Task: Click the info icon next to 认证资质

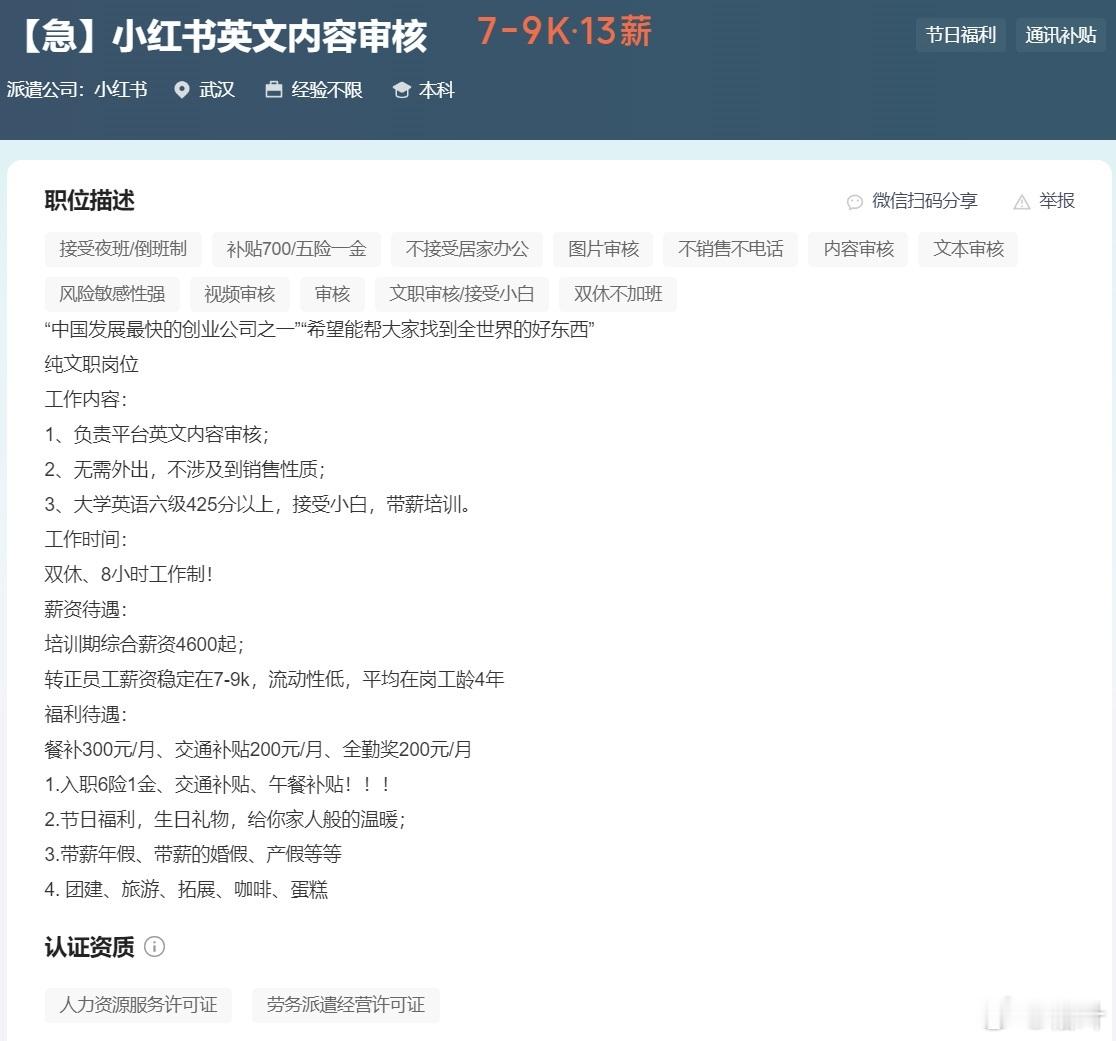Action: pos(156,948)
